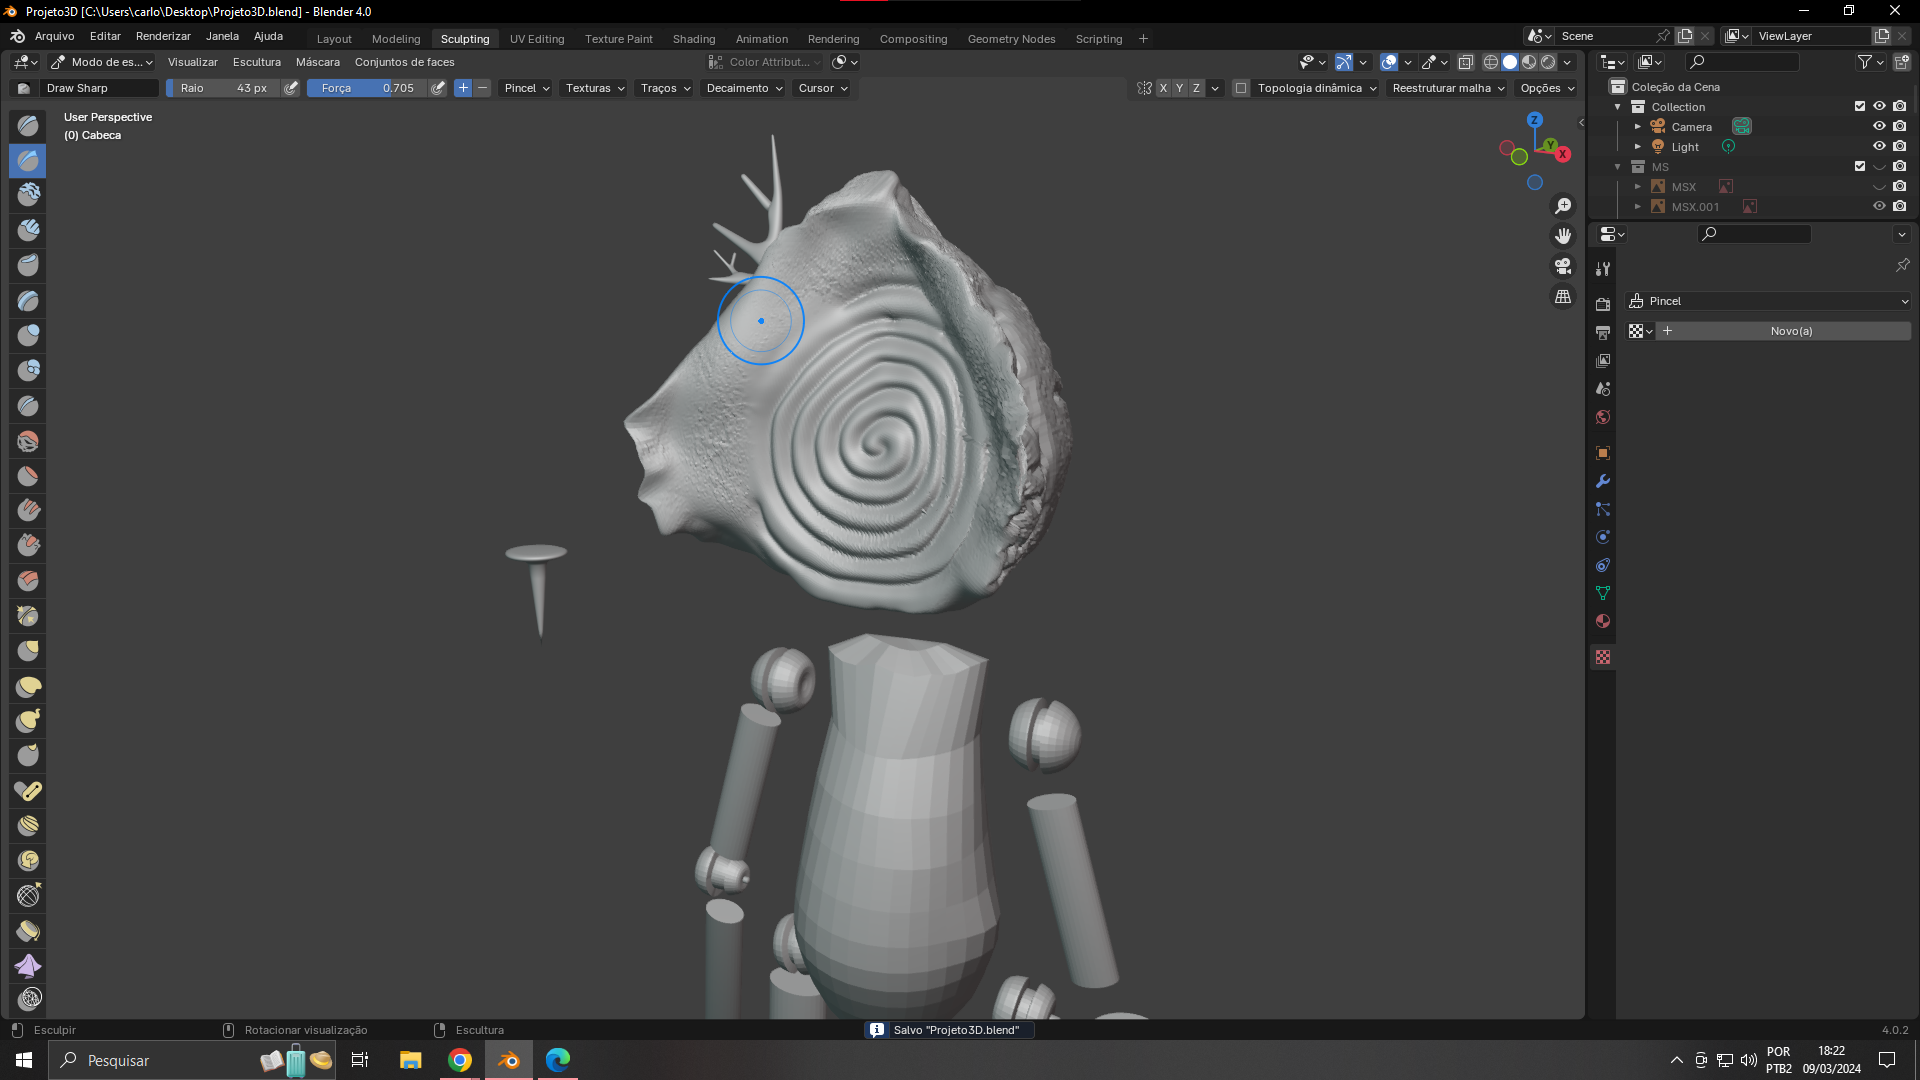1920x1080 pixels.
Task: Adjust the Força strength slider
Action: [x=368, y=88]
